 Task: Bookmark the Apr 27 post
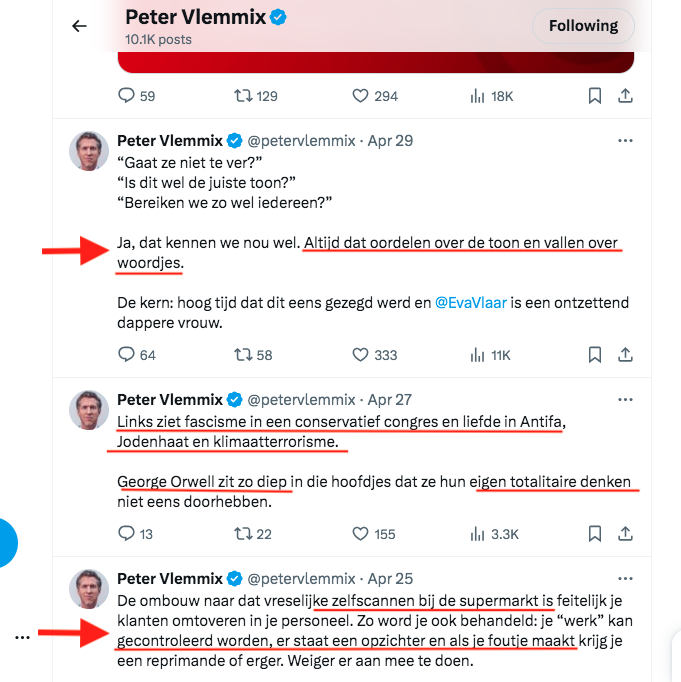coord(594,534)
